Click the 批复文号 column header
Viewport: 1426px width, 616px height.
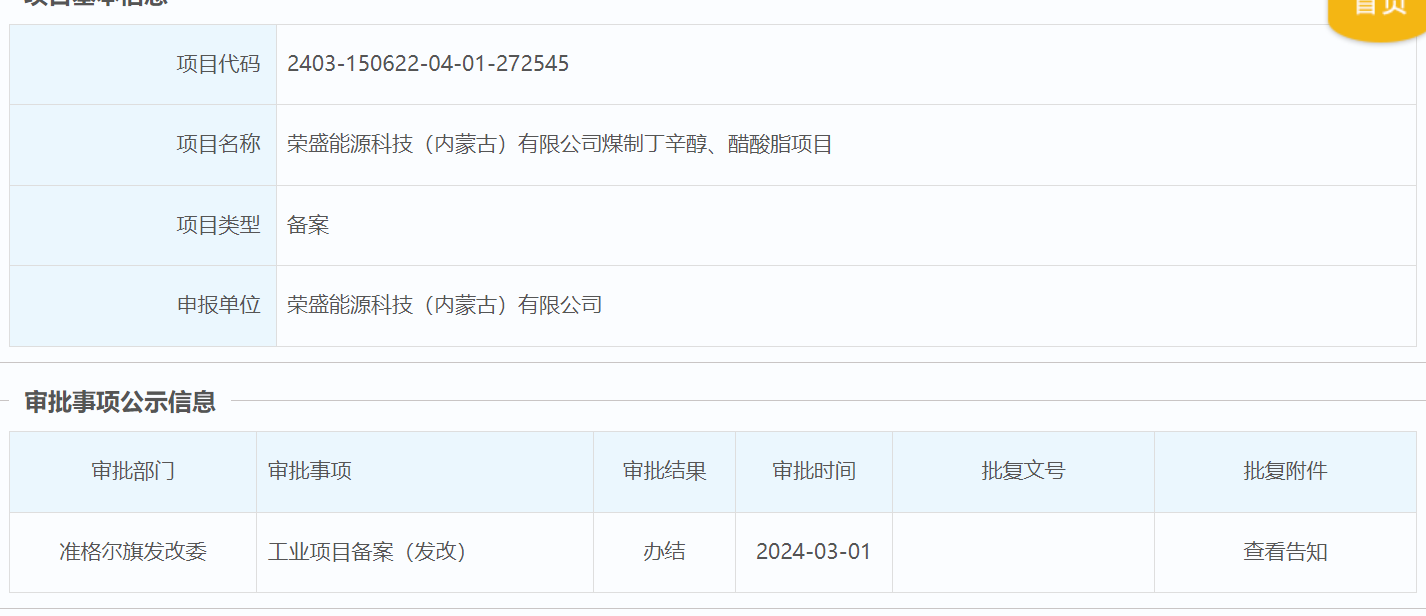tap(1023, 471)
